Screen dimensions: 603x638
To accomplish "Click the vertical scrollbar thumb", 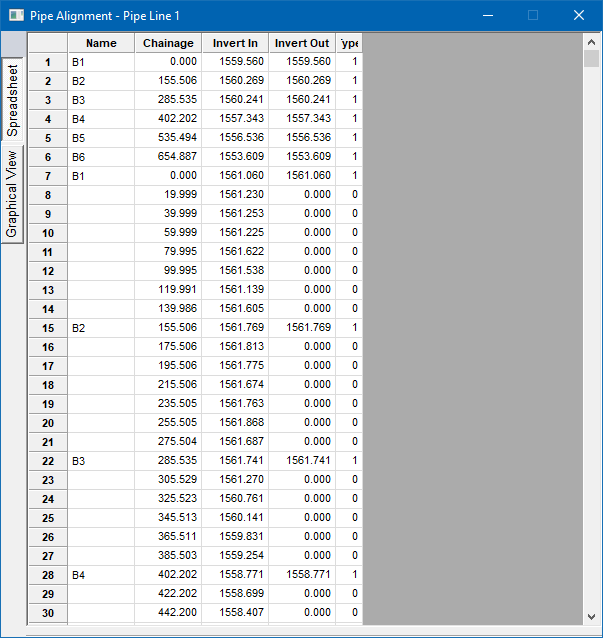I will (x=591, y=58).
